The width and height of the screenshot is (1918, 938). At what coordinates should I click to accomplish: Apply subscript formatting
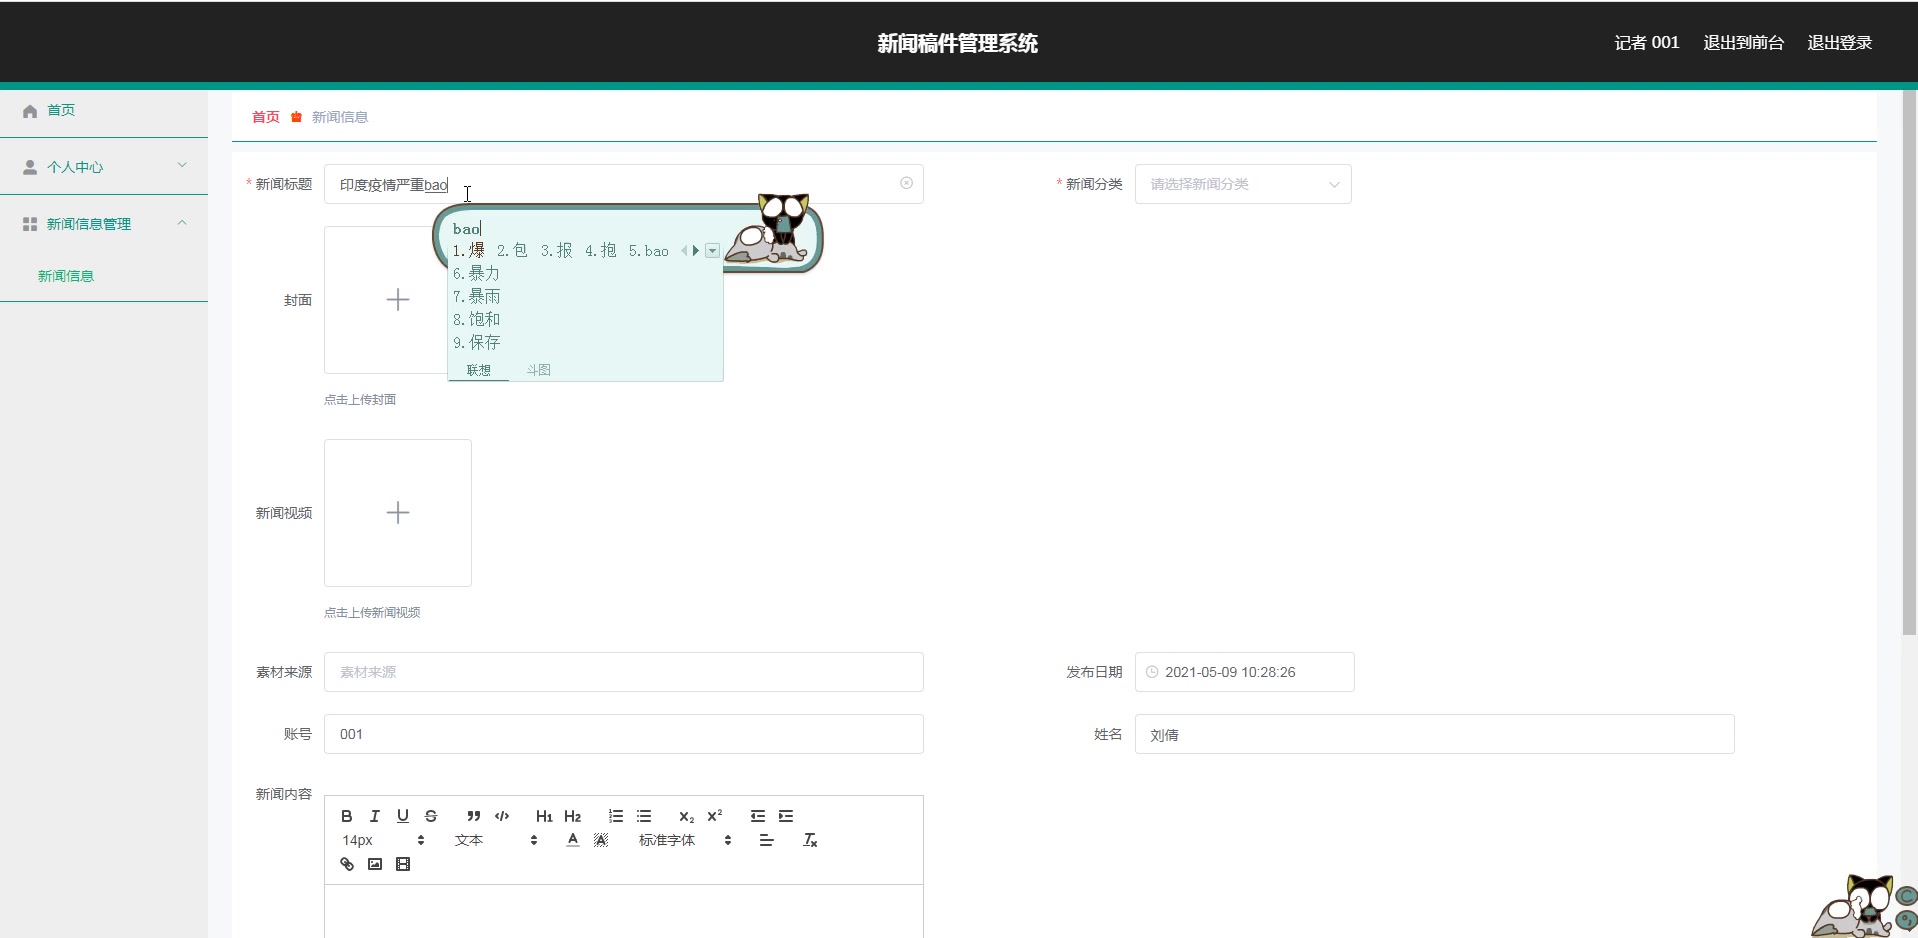(x=686, y=817)
